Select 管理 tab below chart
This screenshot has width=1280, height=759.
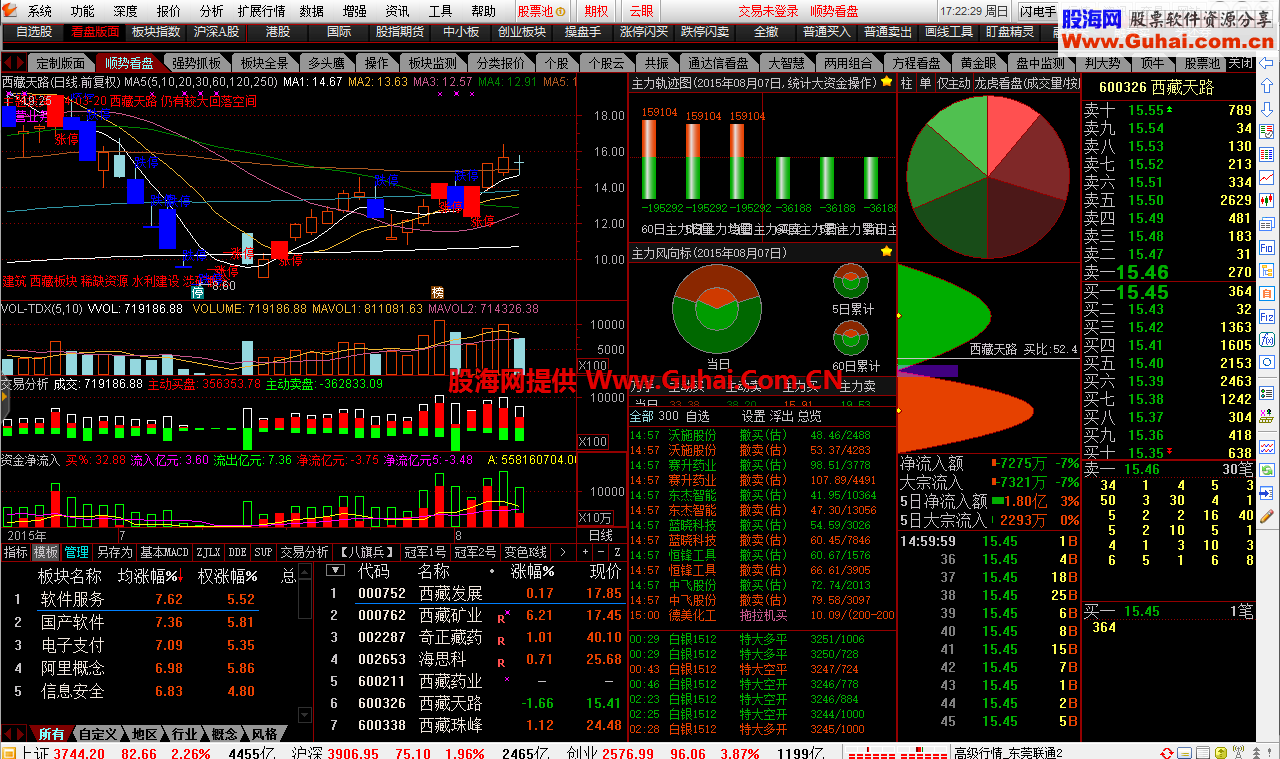pyautogui.click(x=77, y=552)
